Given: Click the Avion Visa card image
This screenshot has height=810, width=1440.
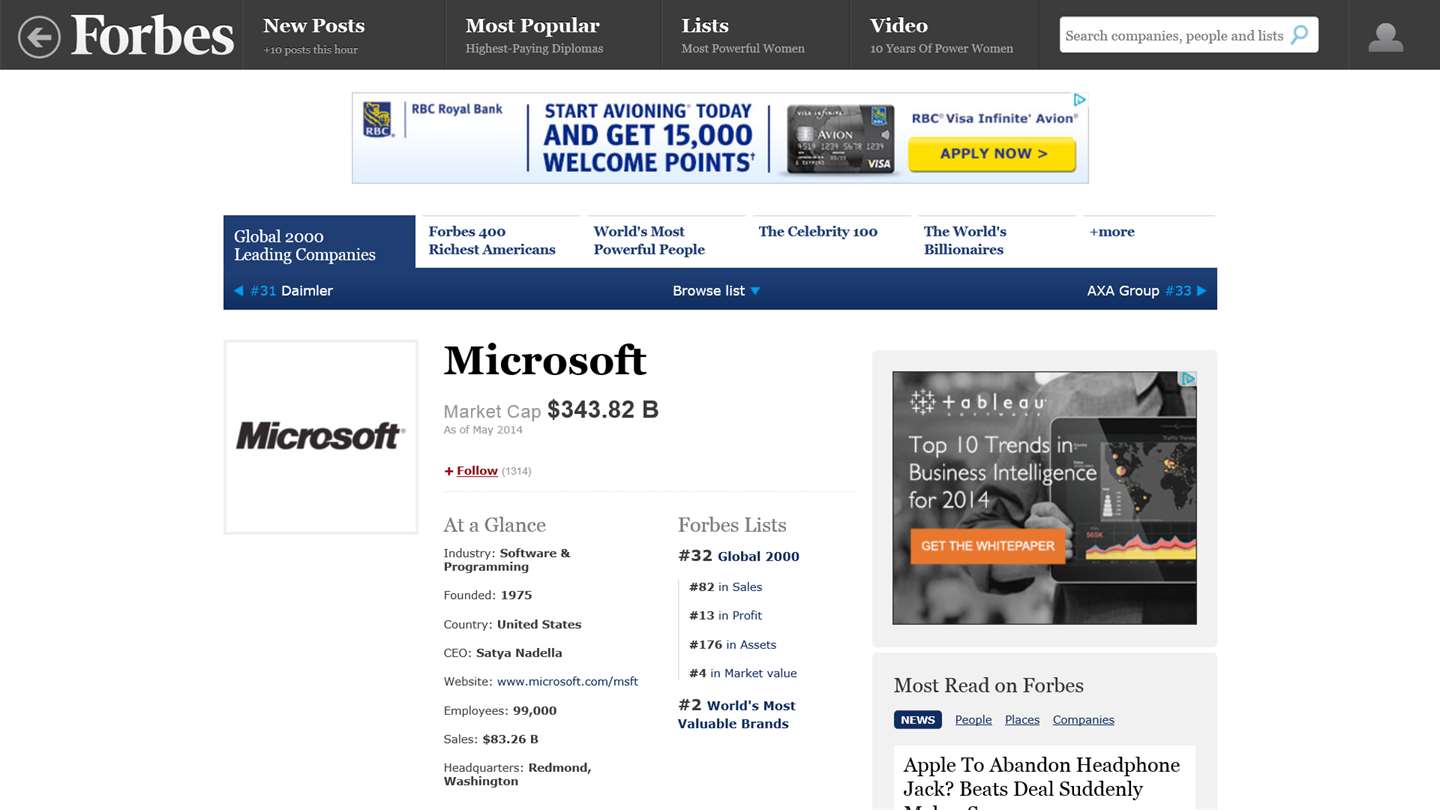Looking at the screenshot, I should [839, 139].
